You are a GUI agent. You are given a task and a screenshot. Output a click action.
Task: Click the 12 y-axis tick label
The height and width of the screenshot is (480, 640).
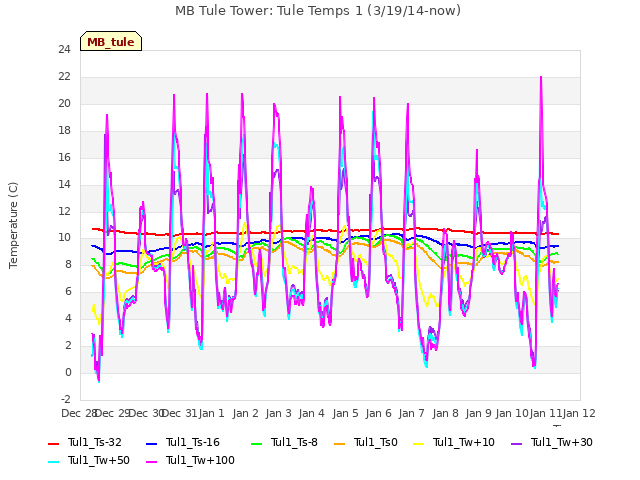(x=64, y=211)
